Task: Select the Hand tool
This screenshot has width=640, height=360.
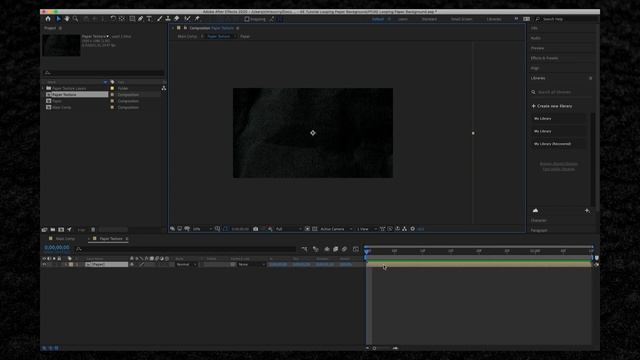Action: [67, 19]
